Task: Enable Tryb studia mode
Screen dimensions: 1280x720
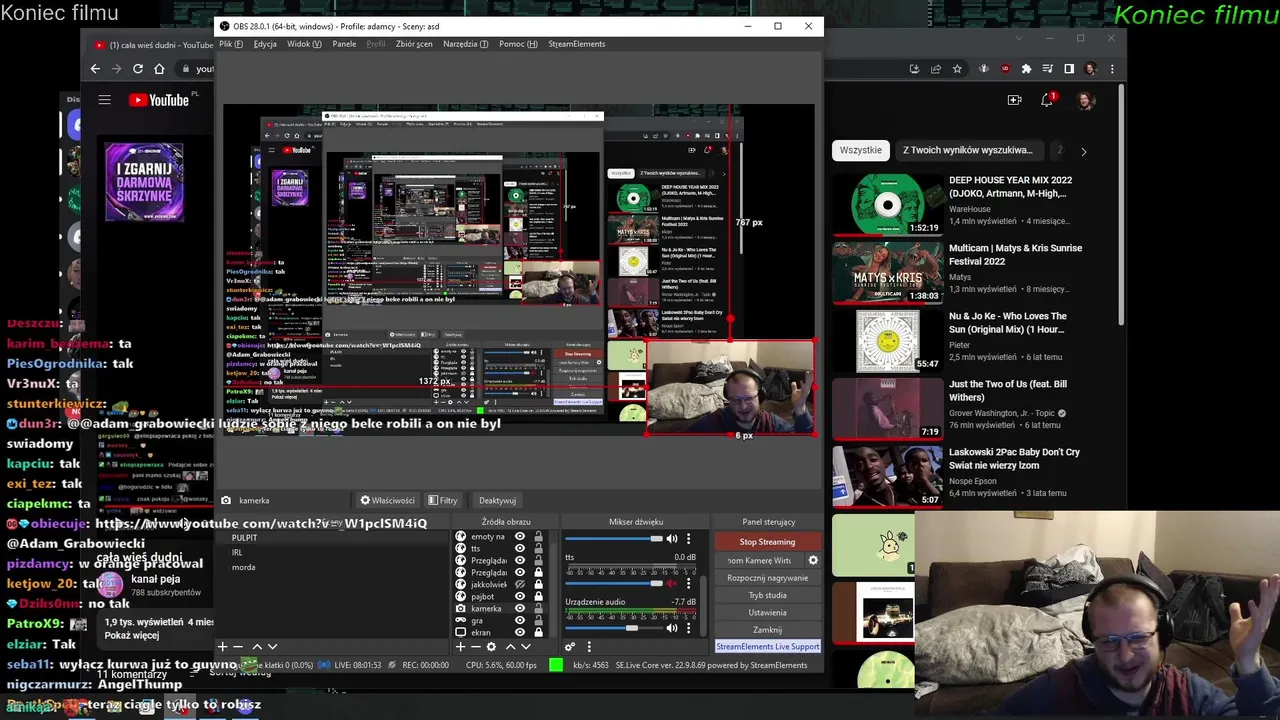Action: point(767,595)
